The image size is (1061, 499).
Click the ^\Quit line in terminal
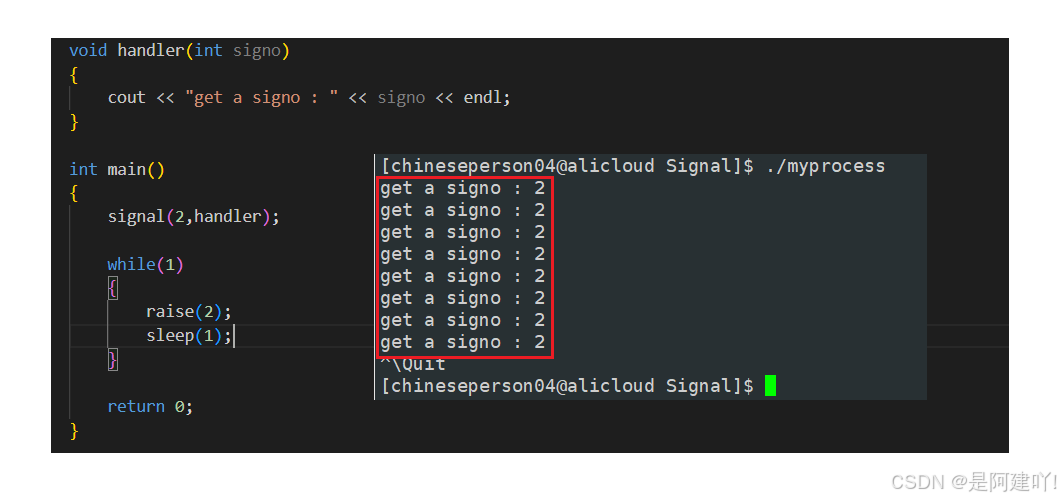(x=413, y=364)
